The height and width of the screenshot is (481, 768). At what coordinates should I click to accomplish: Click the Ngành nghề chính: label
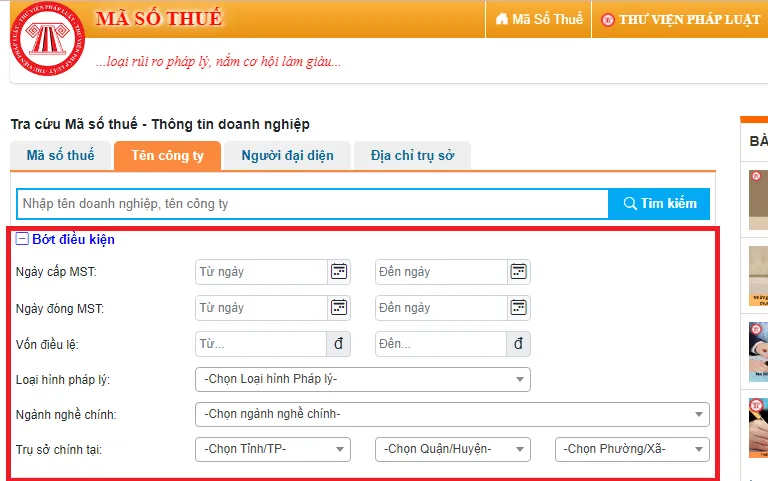click(66, 414)
